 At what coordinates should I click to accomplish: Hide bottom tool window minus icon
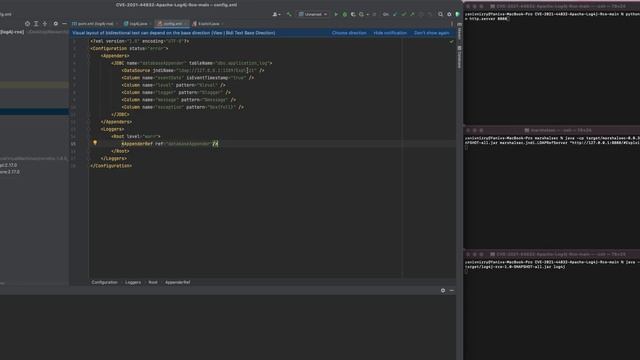tap(451, 290)
